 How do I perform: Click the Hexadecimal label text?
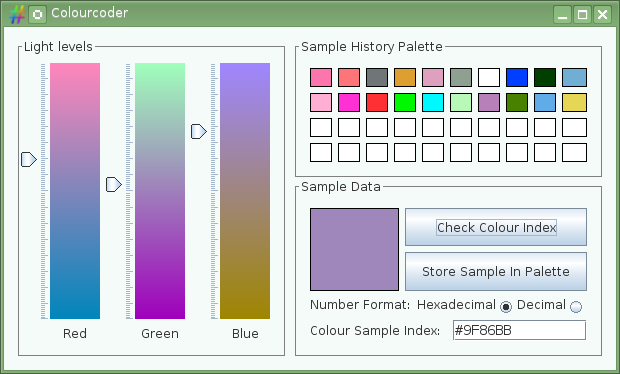pos(456,305)
